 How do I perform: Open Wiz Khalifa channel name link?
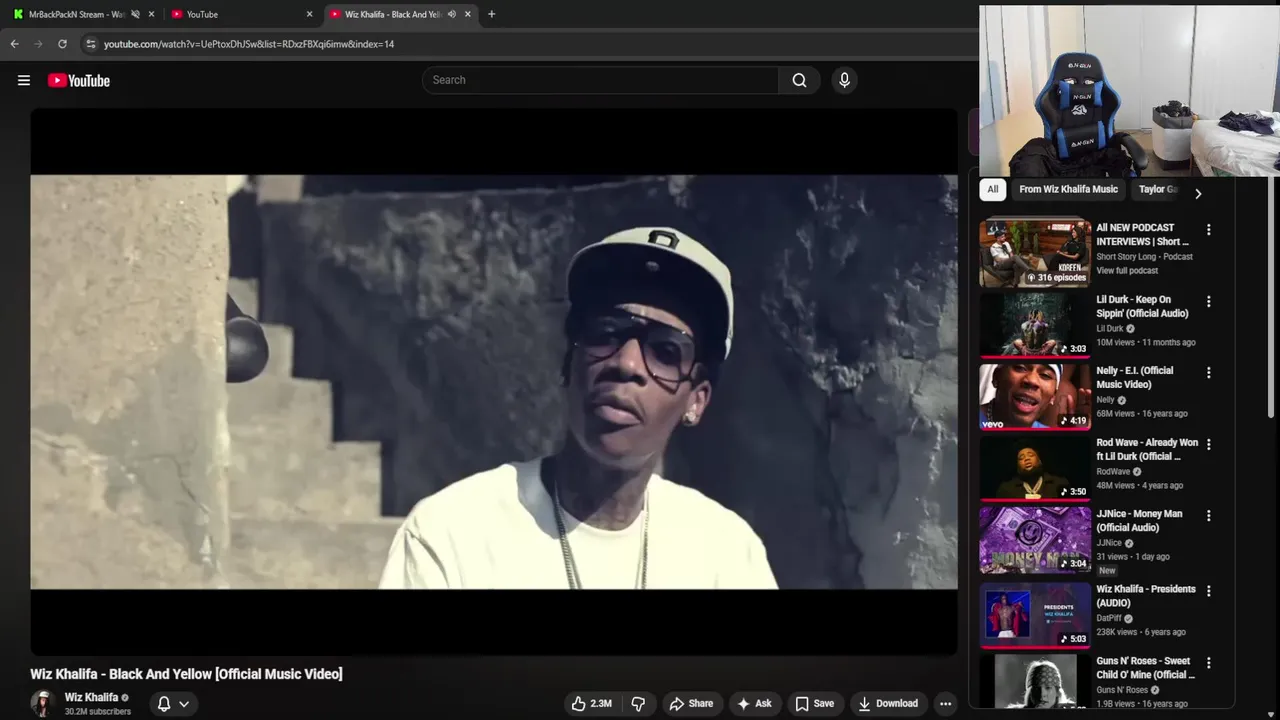coord(91,697)
